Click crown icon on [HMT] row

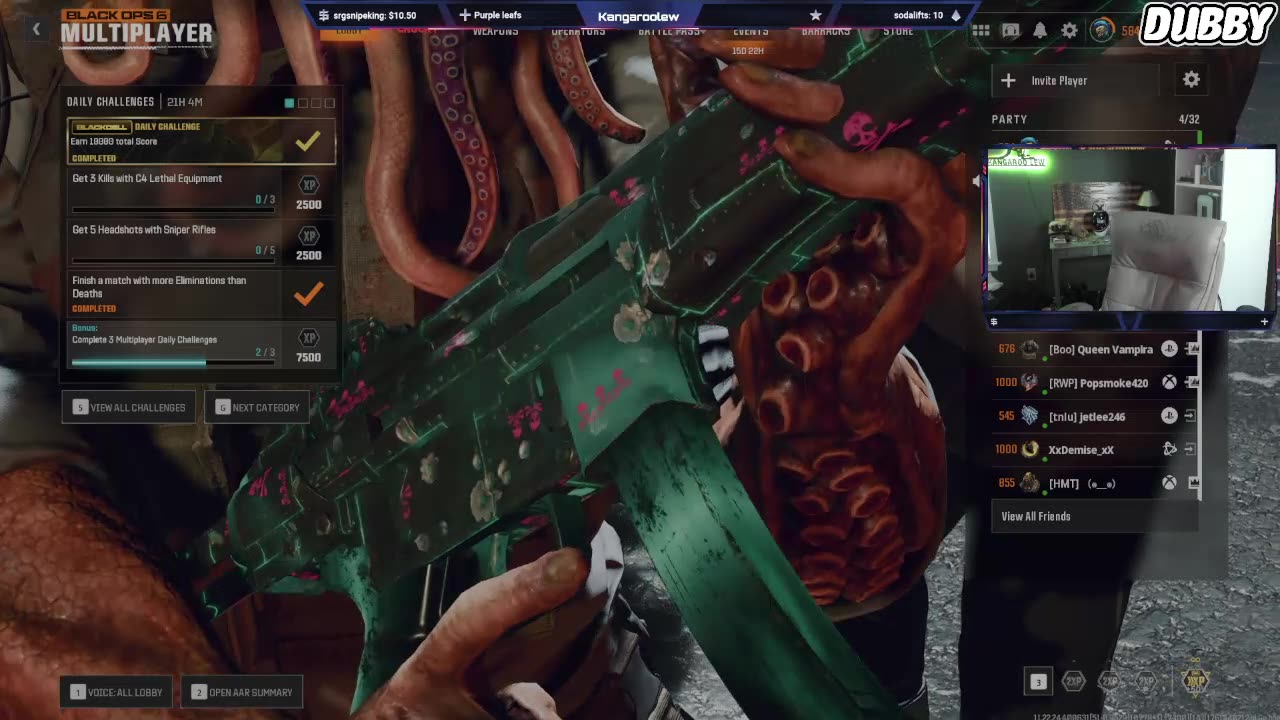pos(1193,483)
